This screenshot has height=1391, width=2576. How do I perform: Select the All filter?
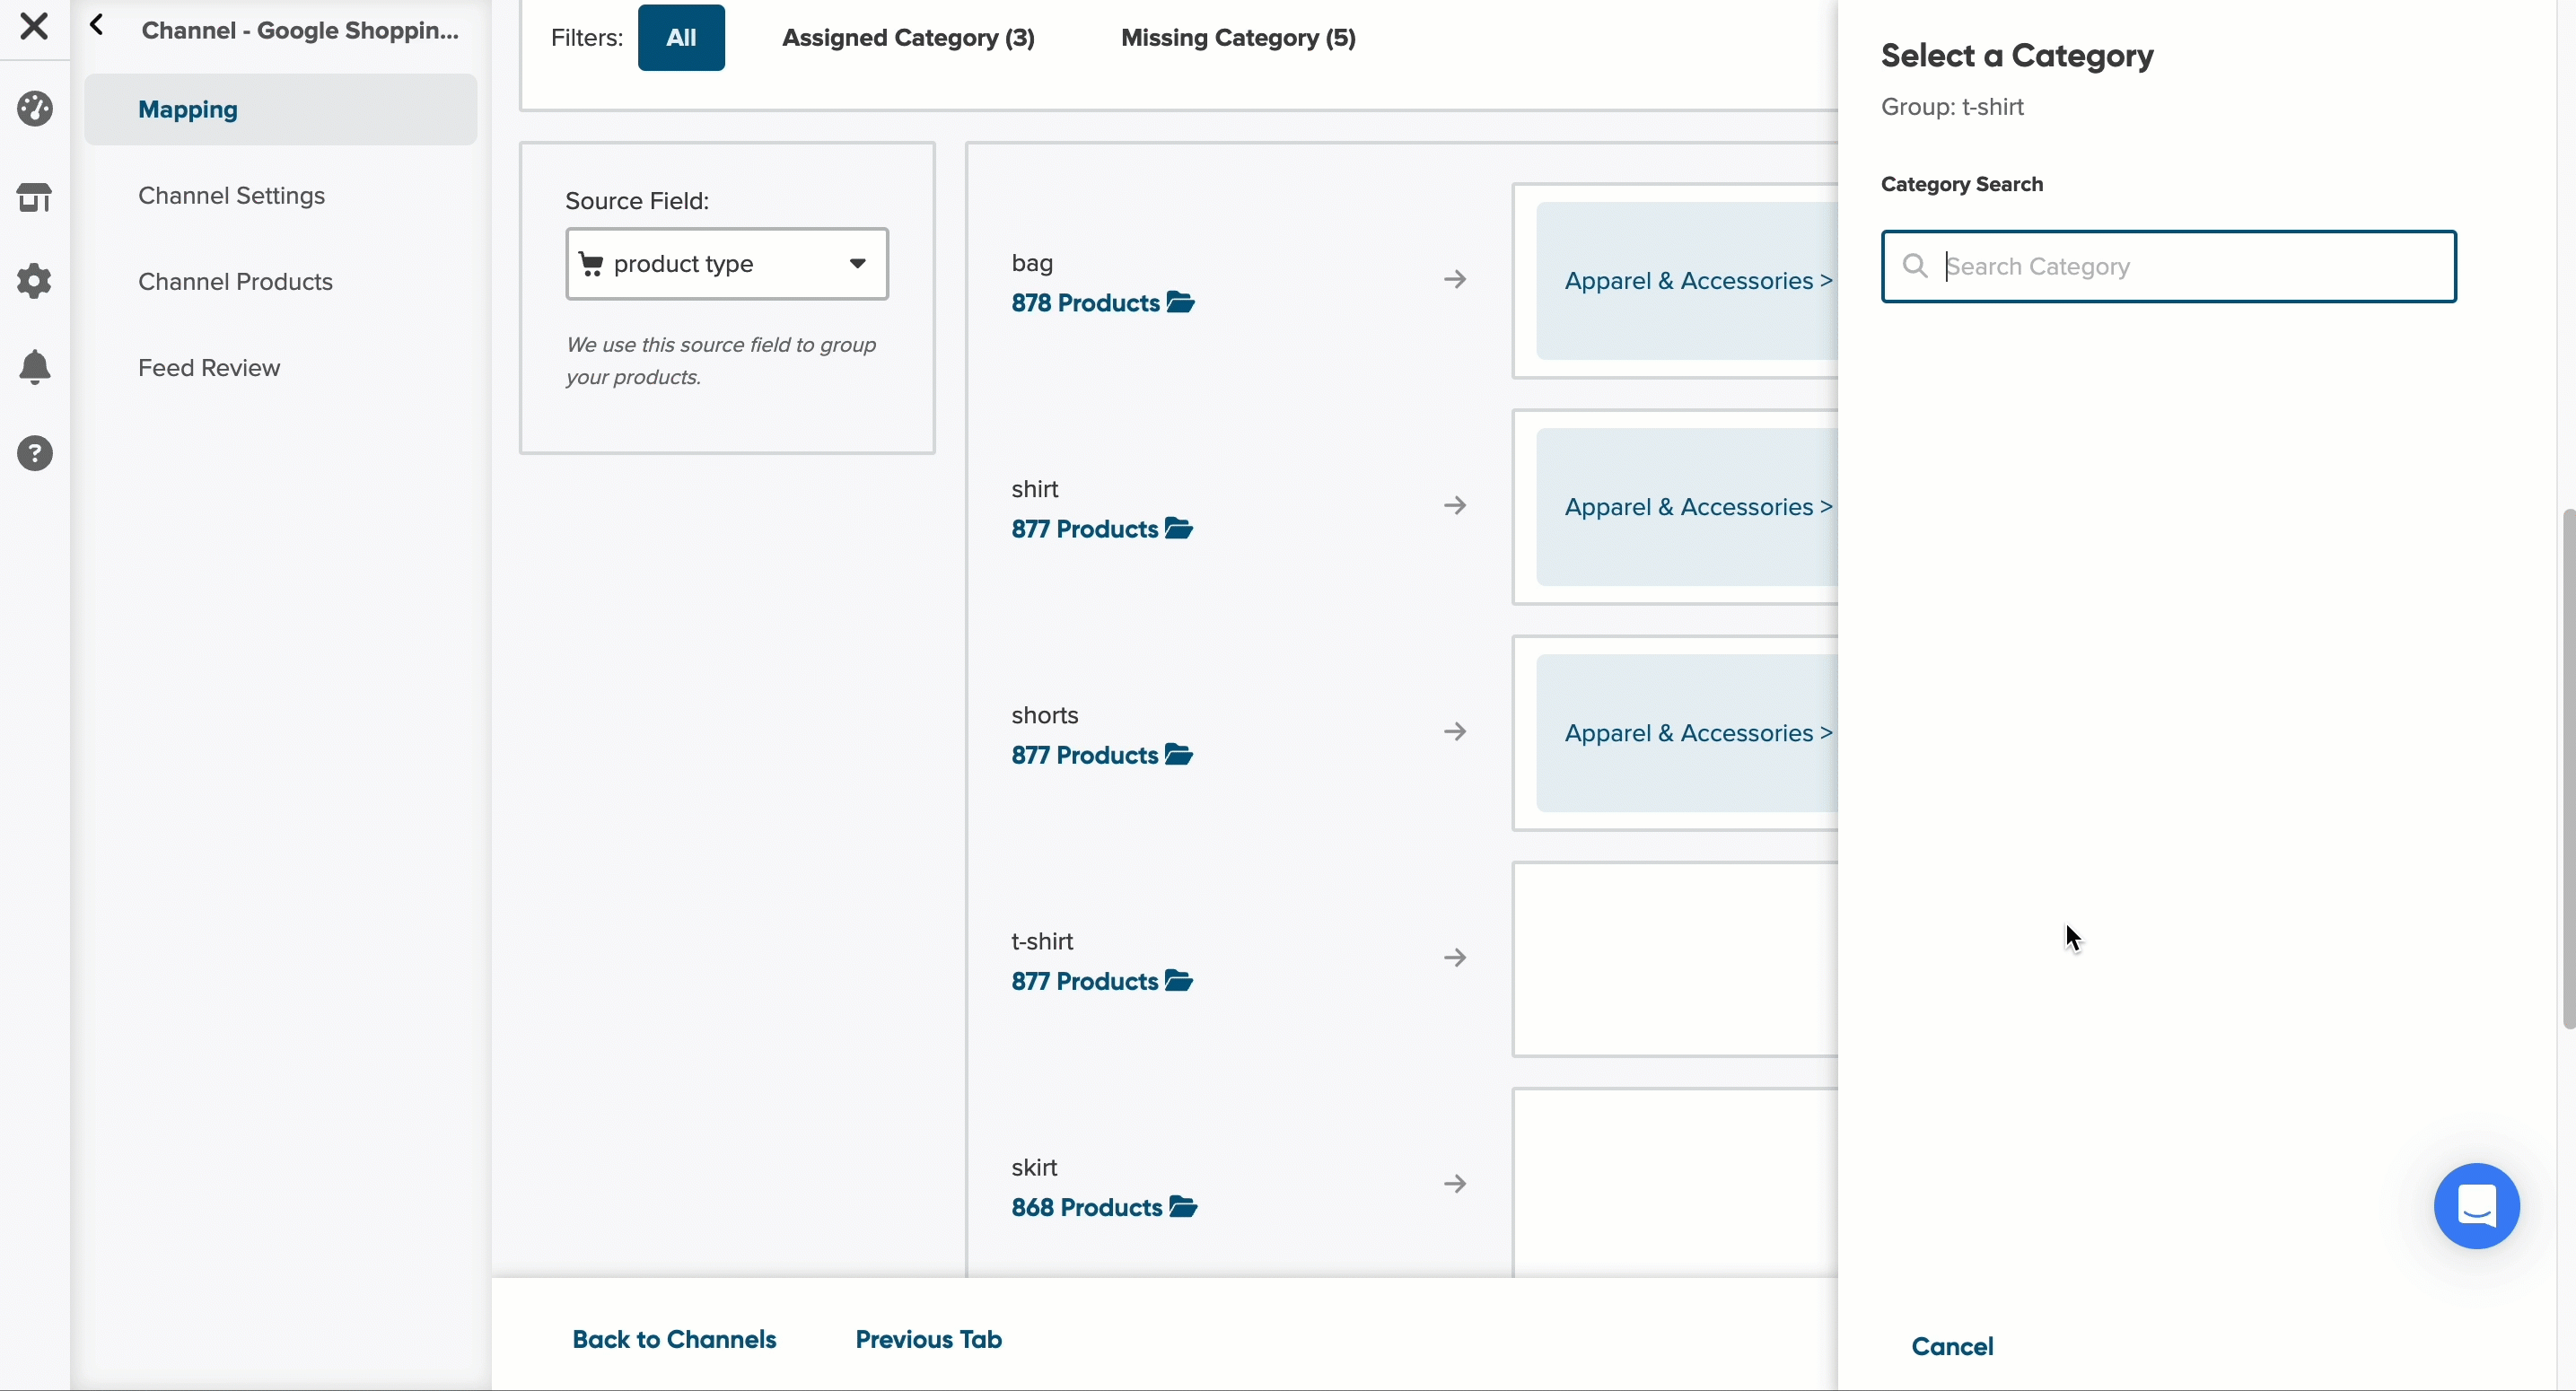click(x=681, y=38)
